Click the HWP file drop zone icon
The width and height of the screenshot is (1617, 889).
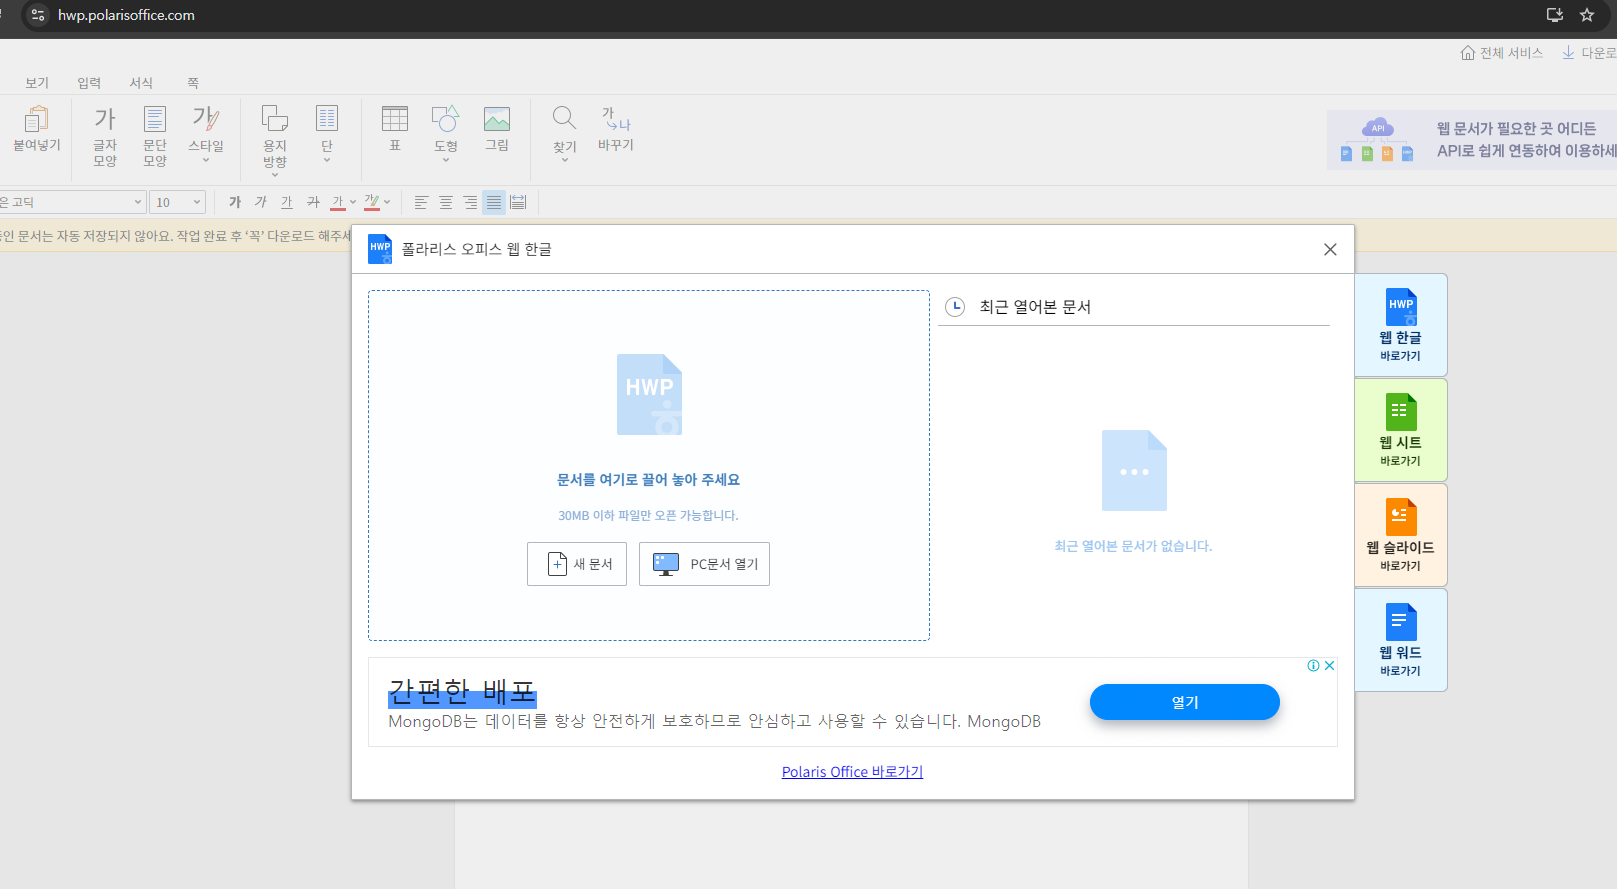coord(649,394)
